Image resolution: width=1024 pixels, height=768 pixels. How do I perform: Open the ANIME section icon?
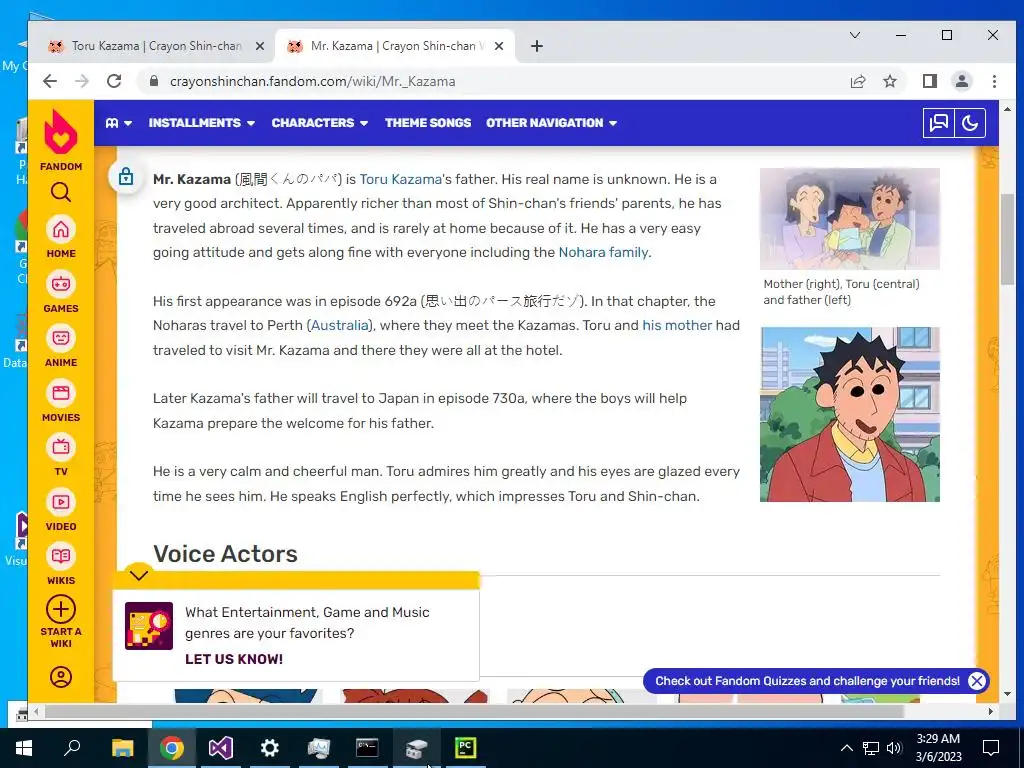61,338
